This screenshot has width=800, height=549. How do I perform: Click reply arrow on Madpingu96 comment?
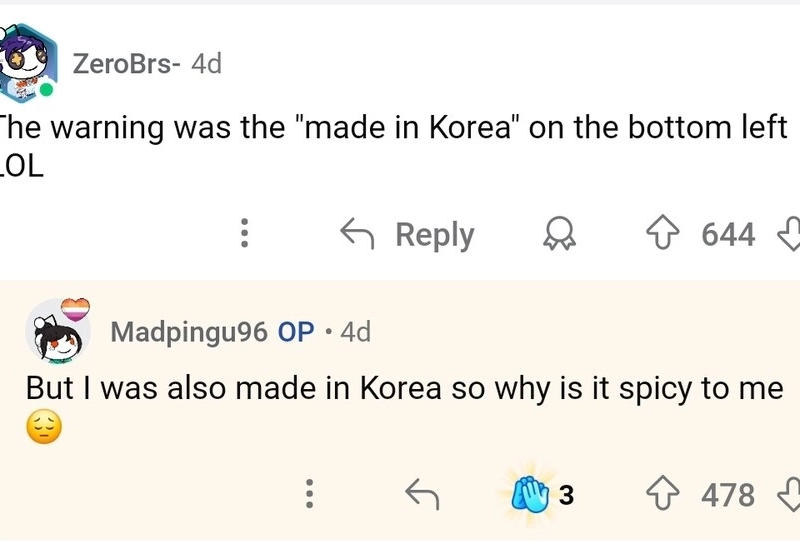pos(422,494)
